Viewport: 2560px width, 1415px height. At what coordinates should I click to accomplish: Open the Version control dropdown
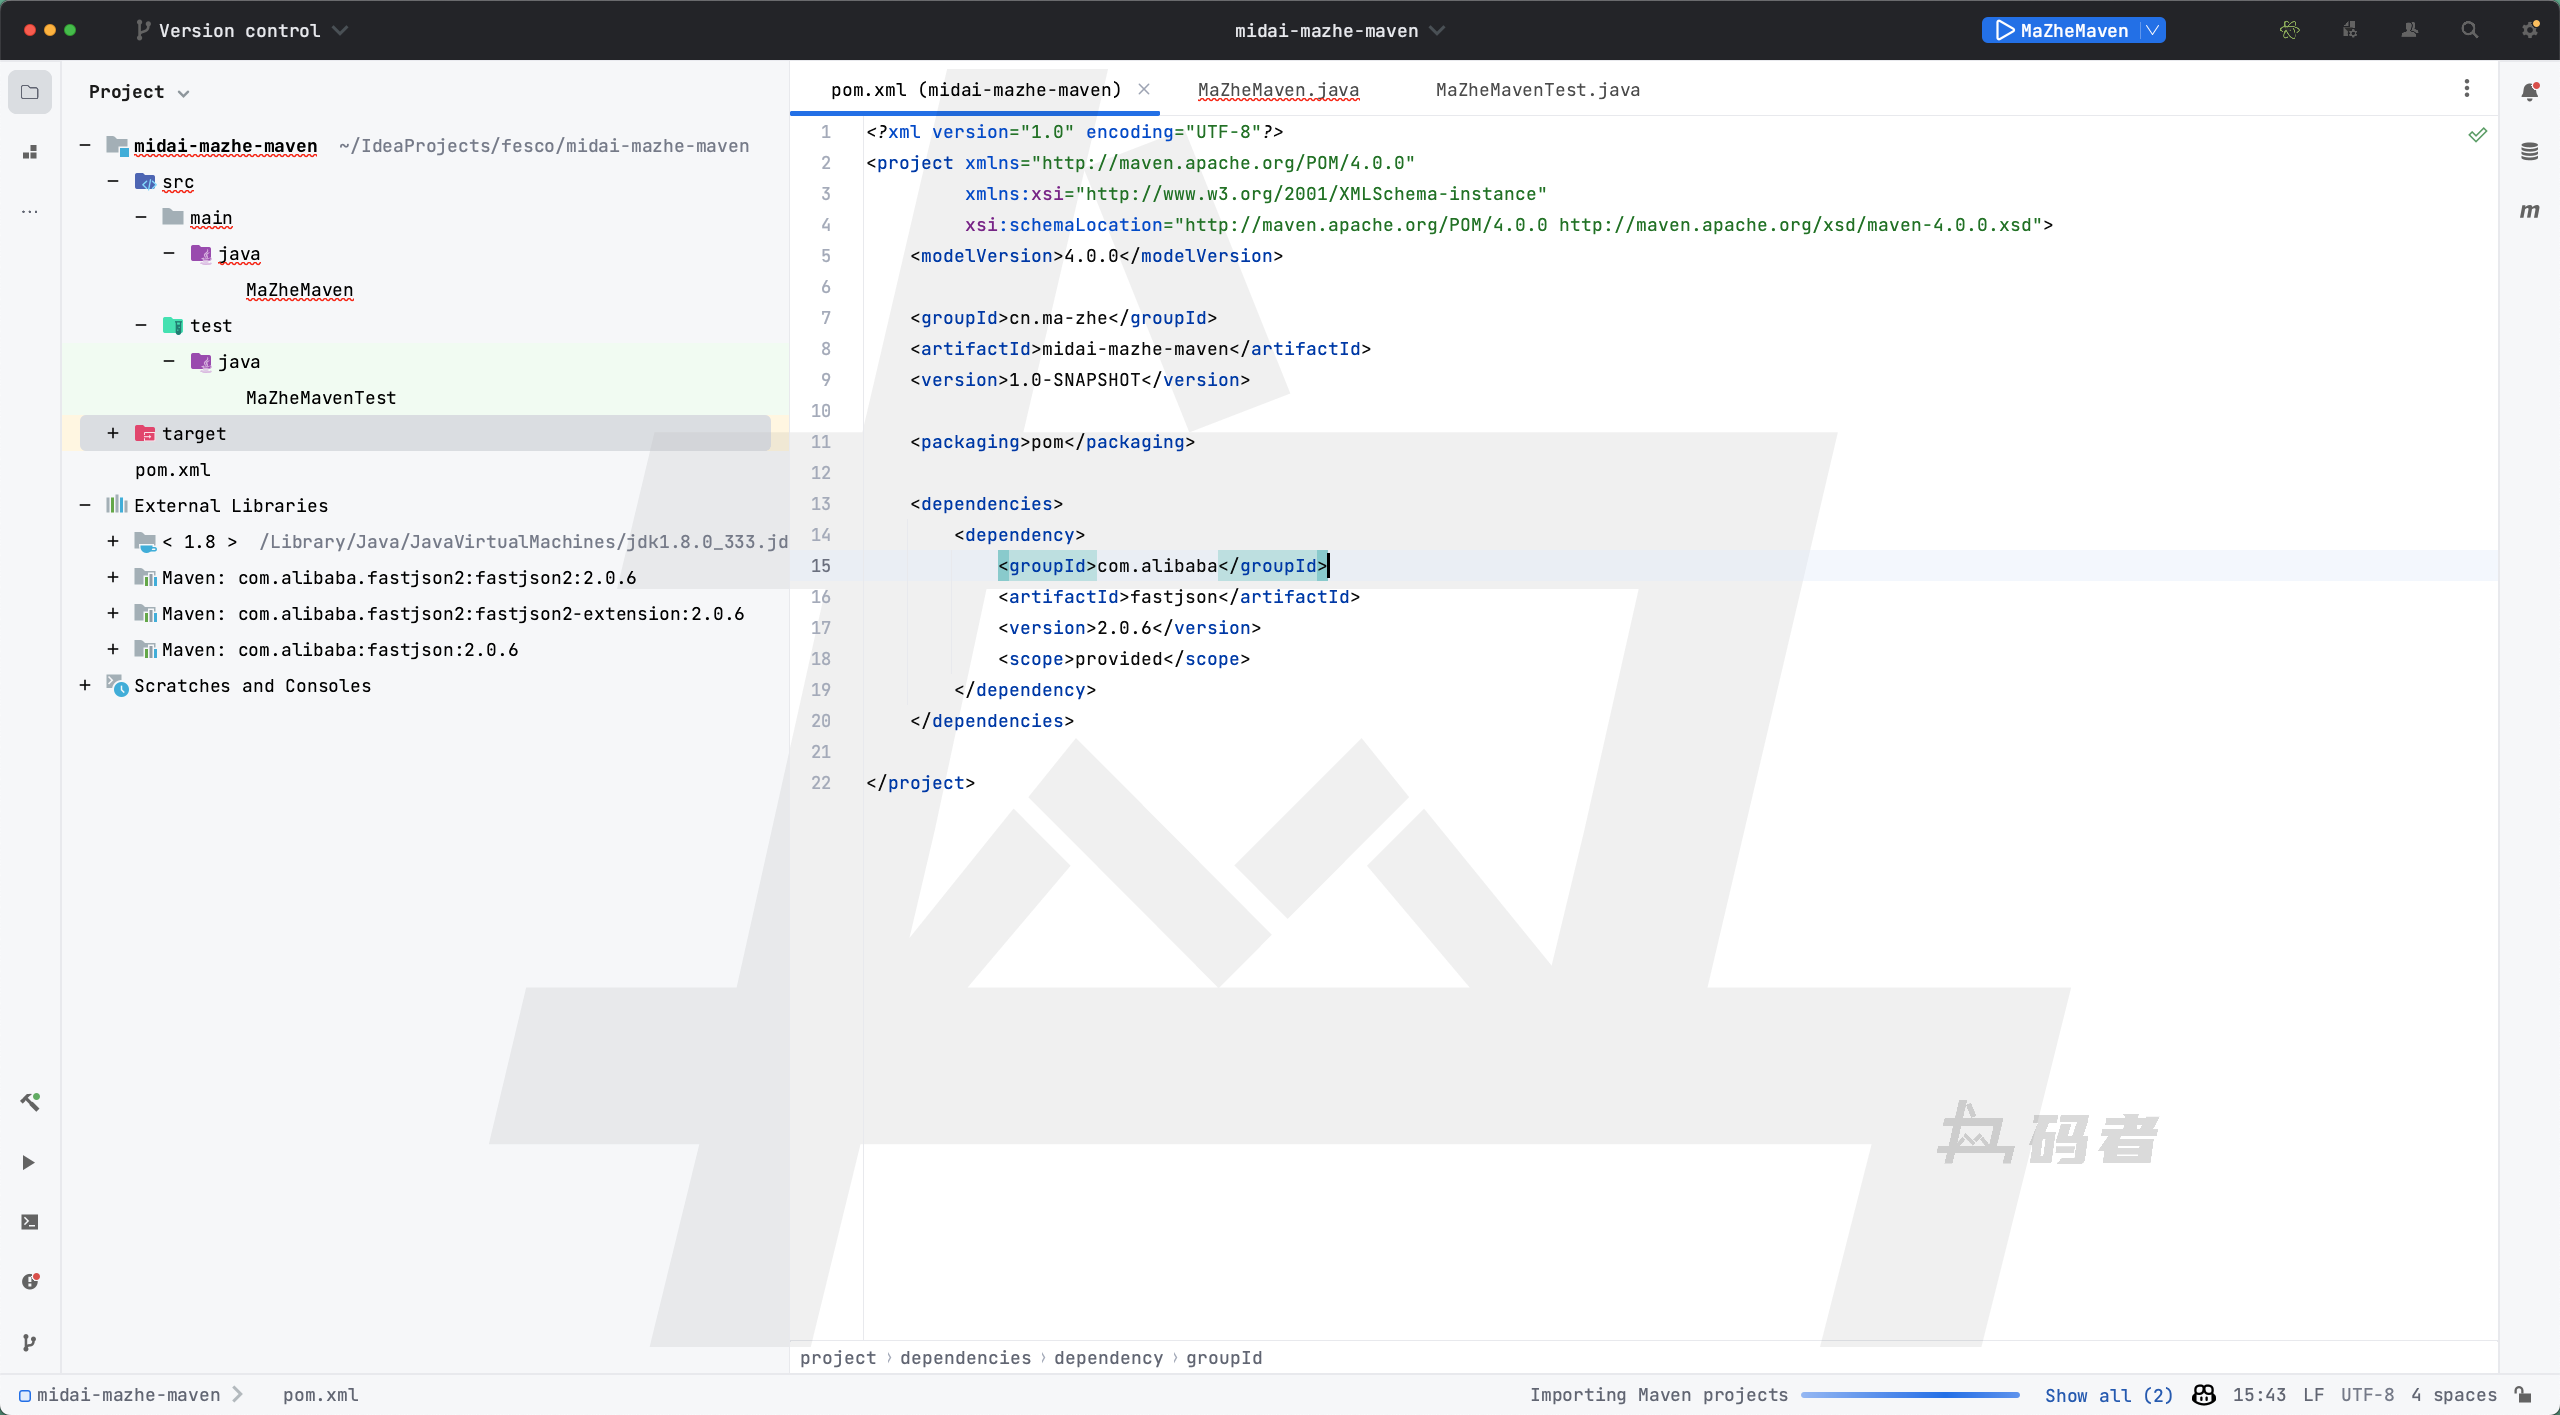(242, 30)
